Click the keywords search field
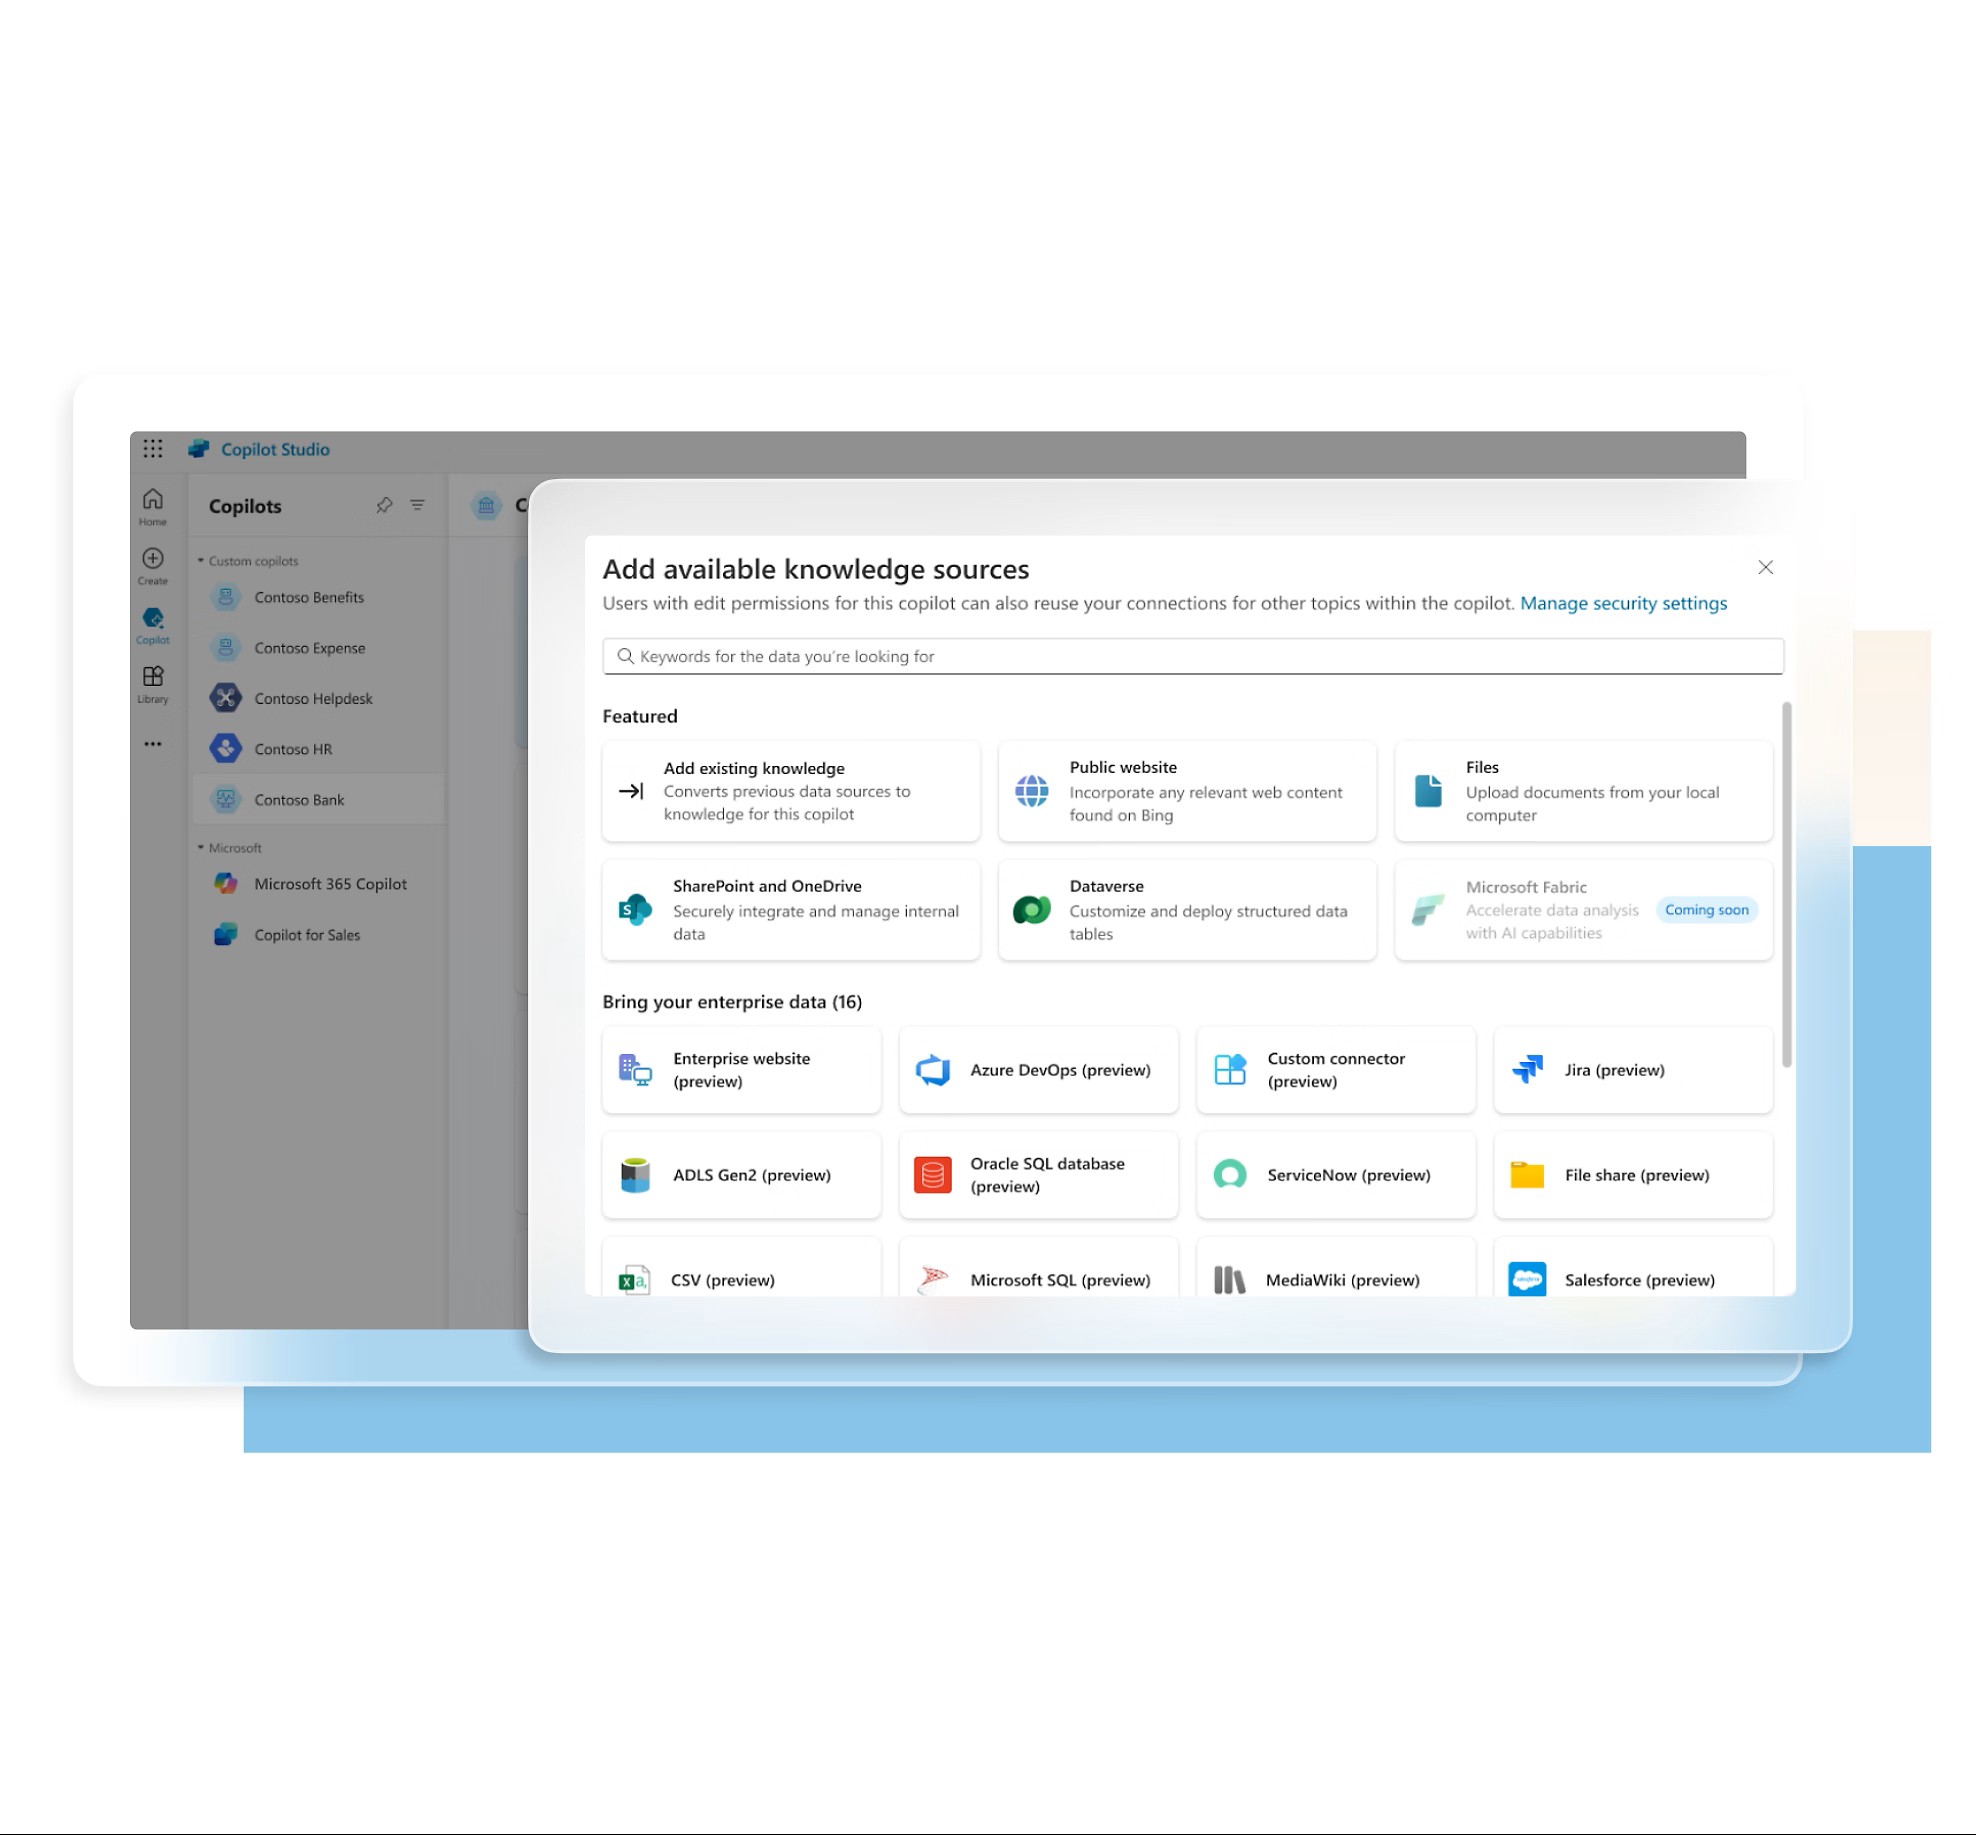 [1192, 656]
